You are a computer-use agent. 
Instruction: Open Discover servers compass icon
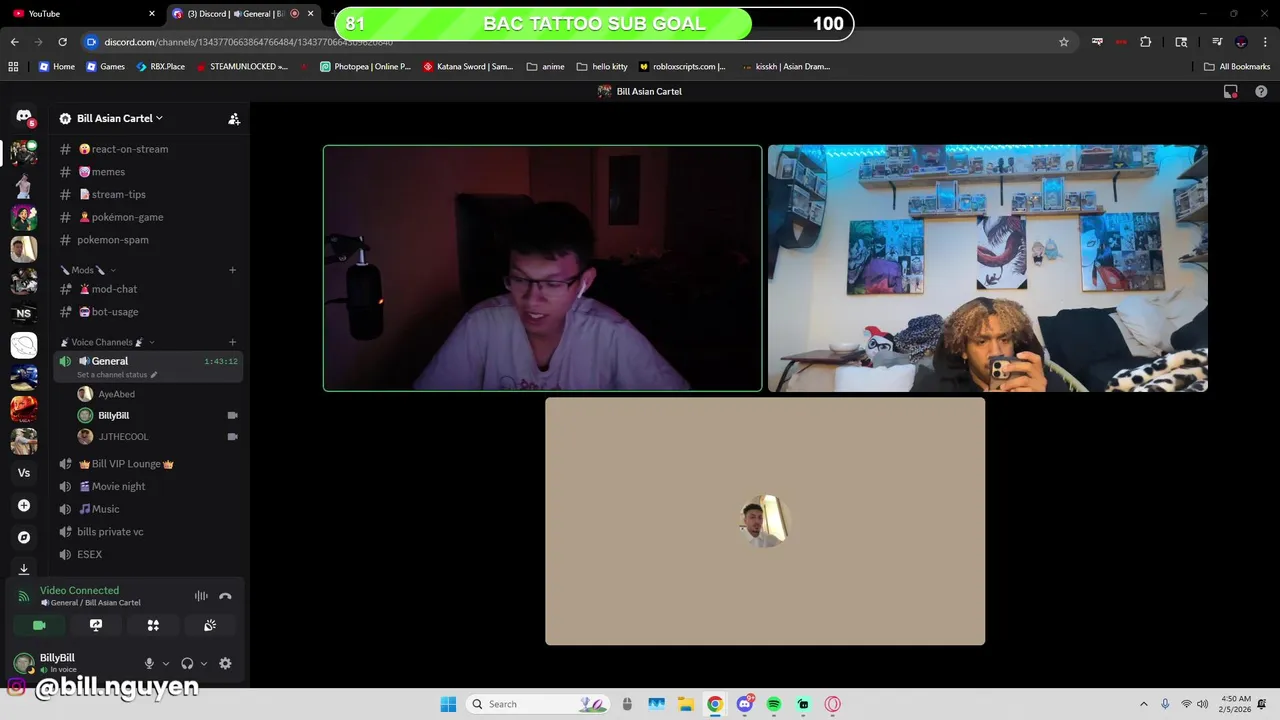pyautogui.click(x=24, y=537)
